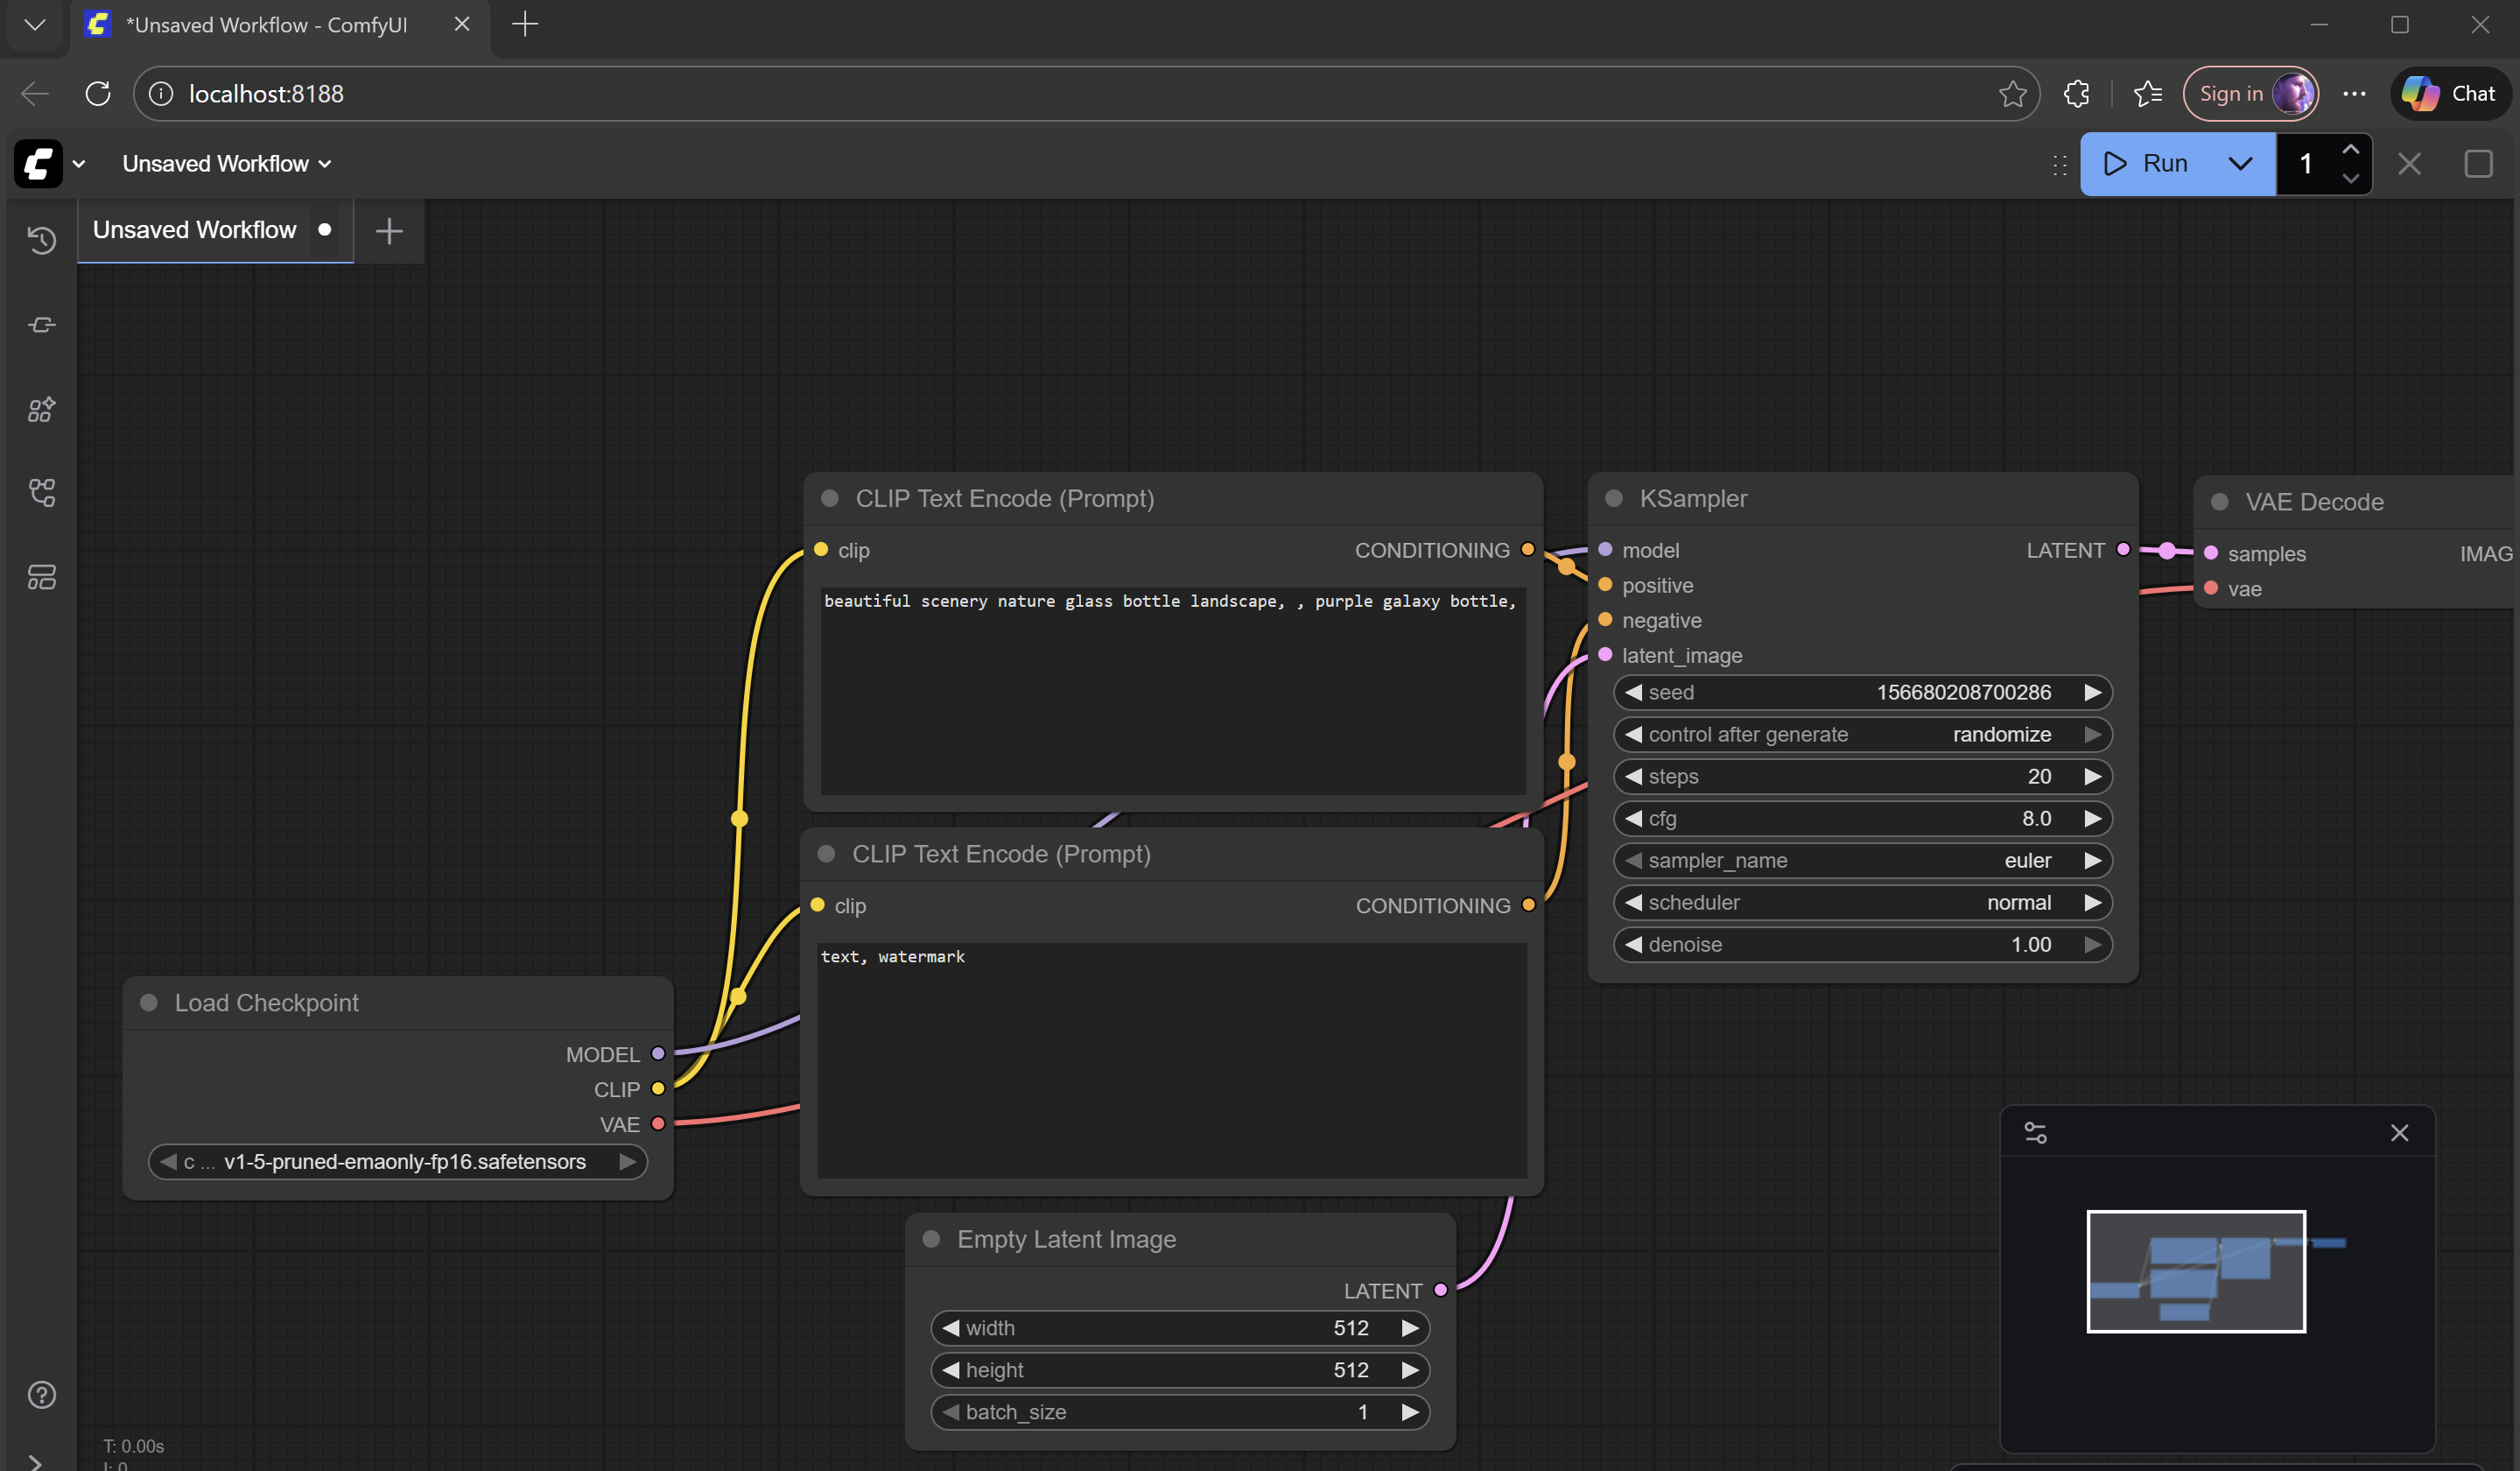The image size is (2520, 1471).
Task: Open the model library sidebar icon
Action: coord(41,409)
